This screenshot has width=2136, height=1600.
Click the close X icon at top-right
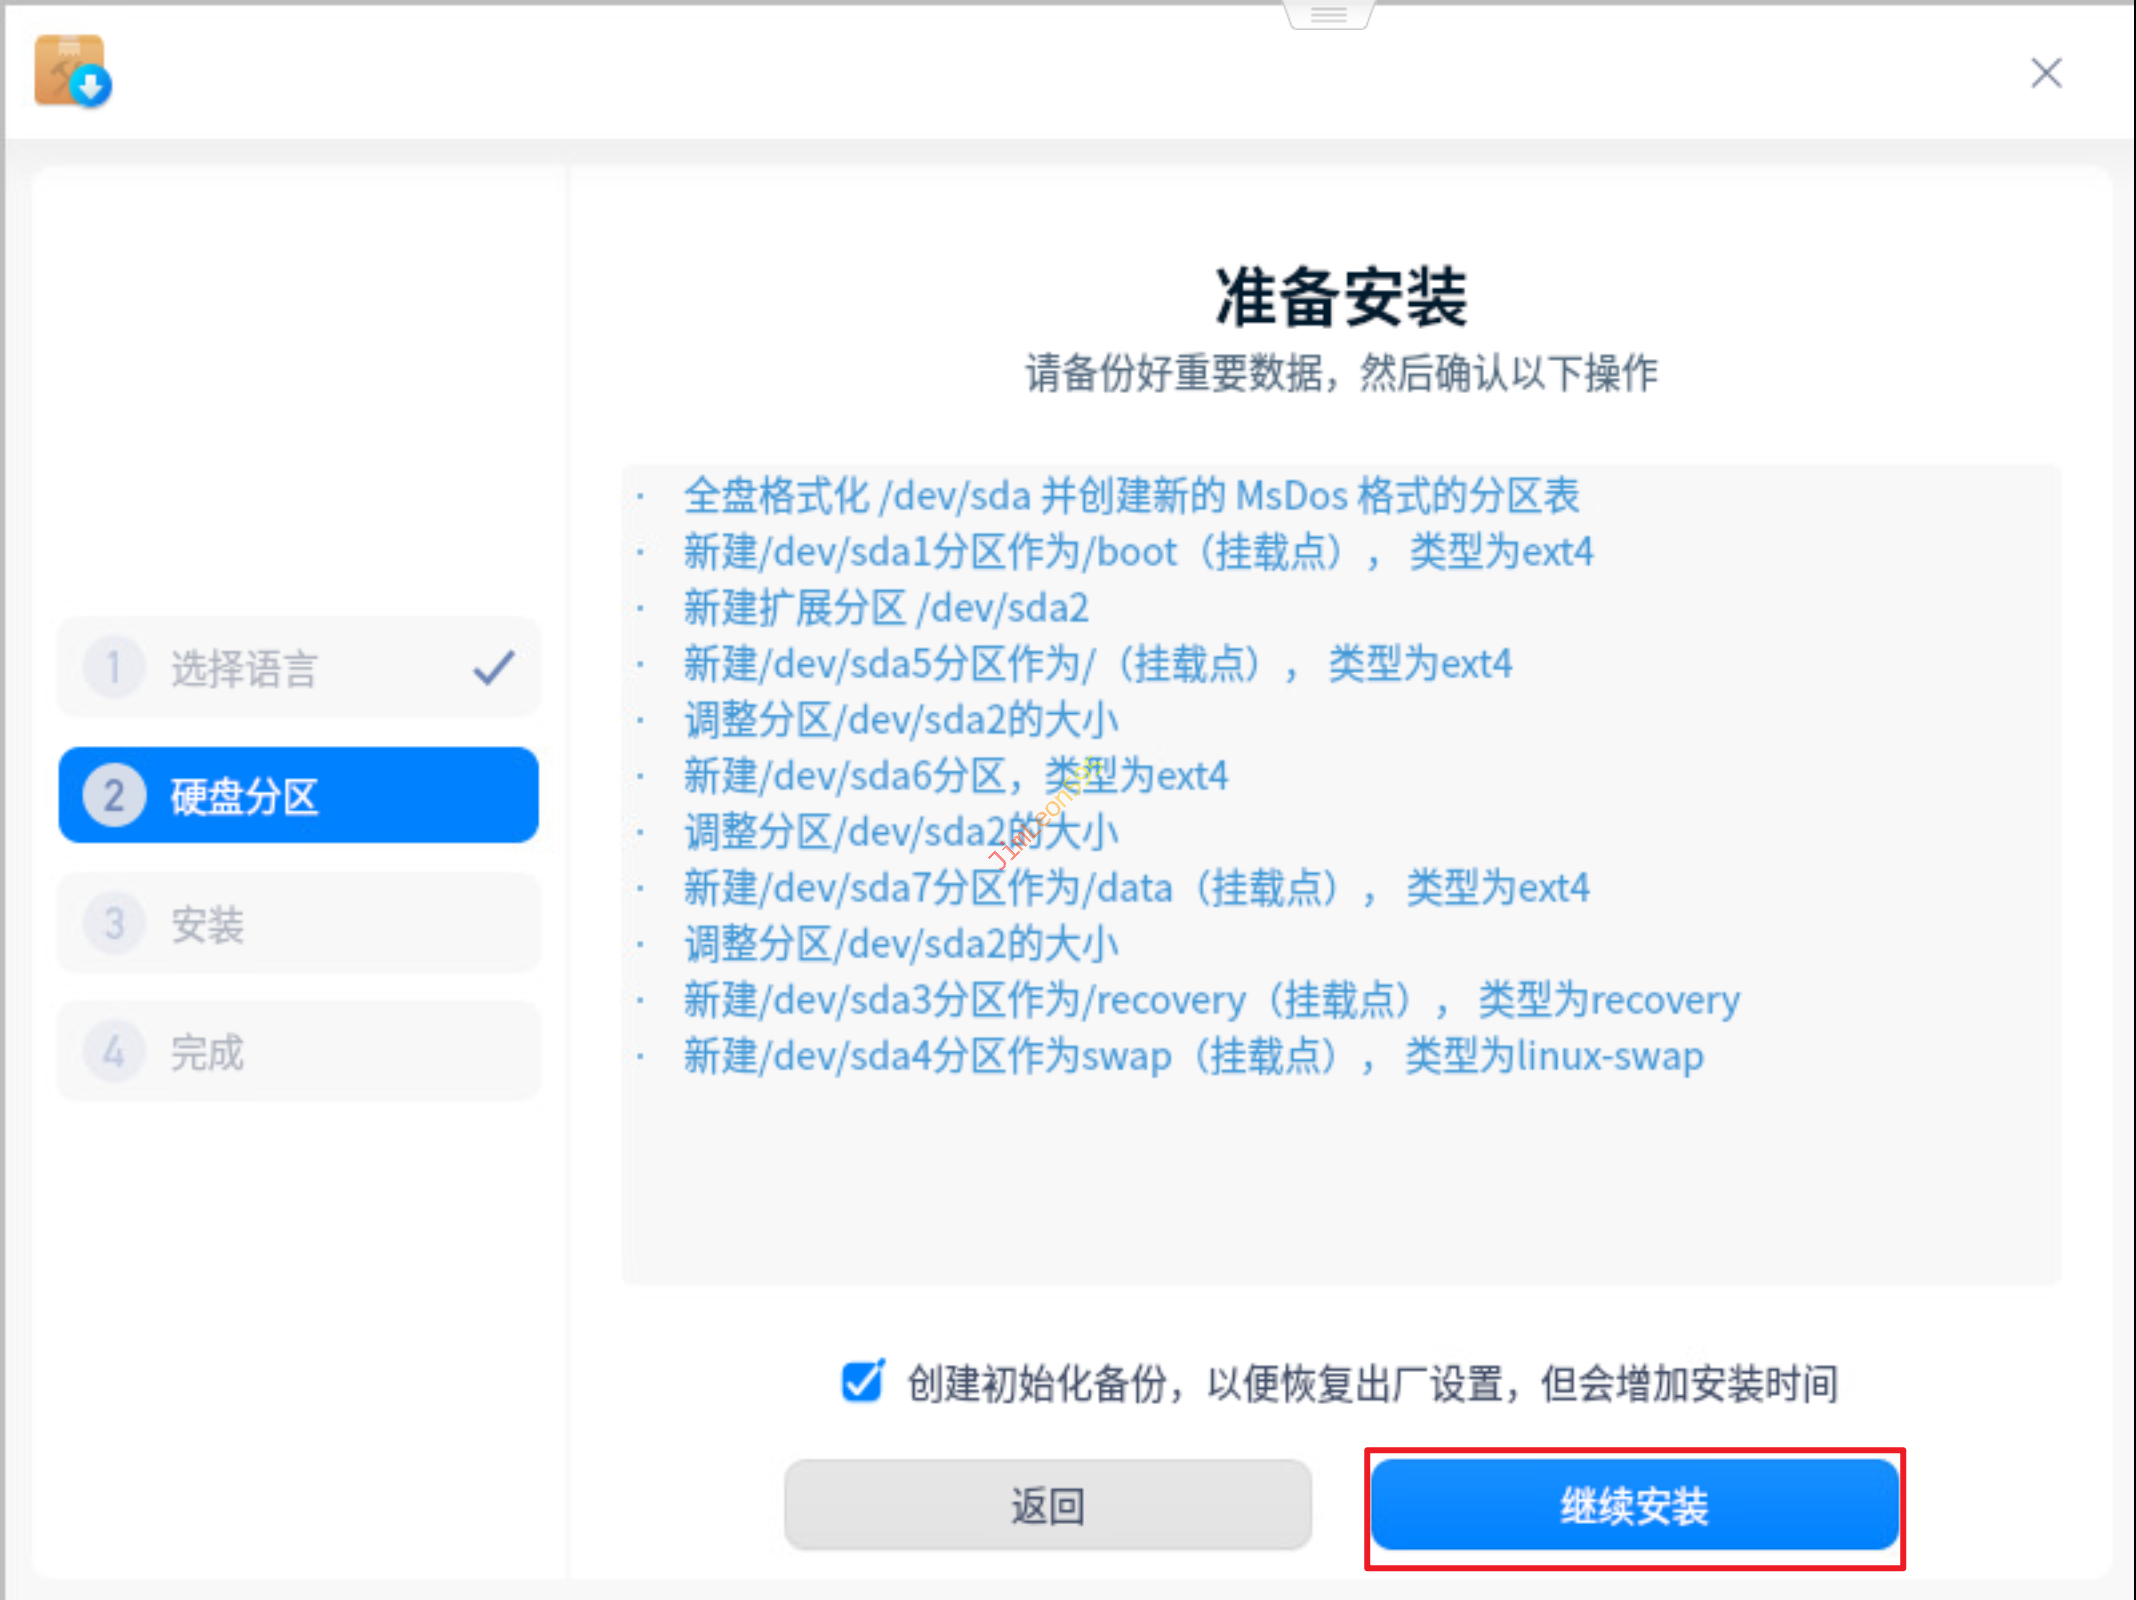click(x=2046, y=73)
